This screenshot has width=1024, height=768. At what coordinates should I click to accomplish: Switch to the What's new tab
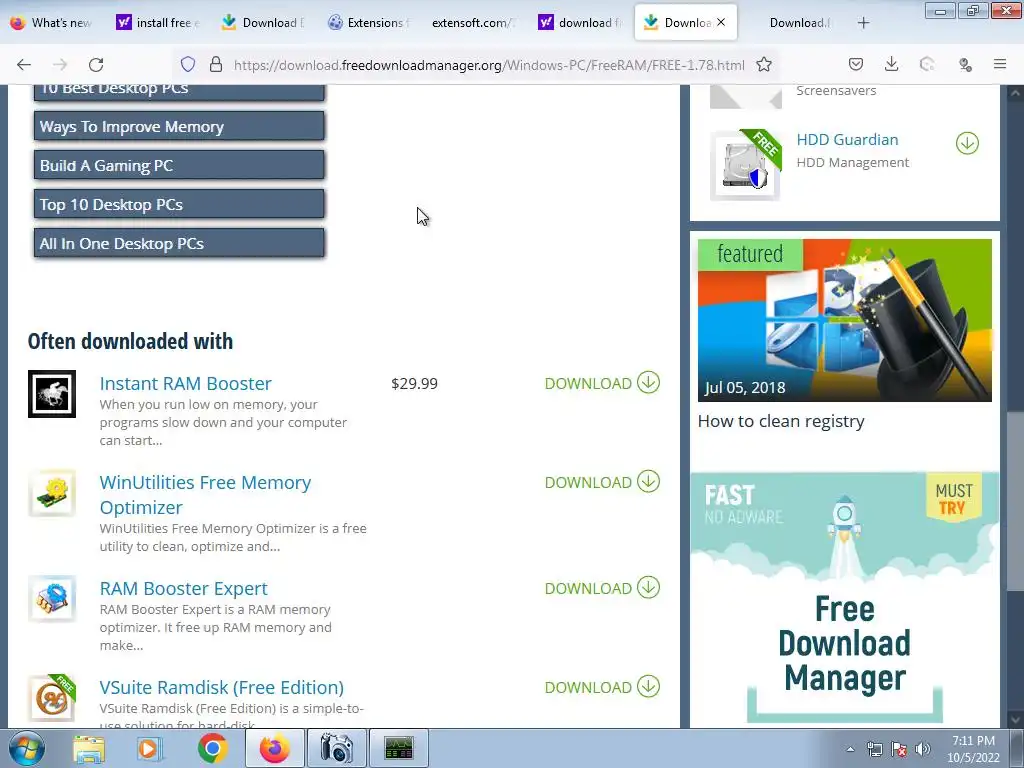(52, 23)
